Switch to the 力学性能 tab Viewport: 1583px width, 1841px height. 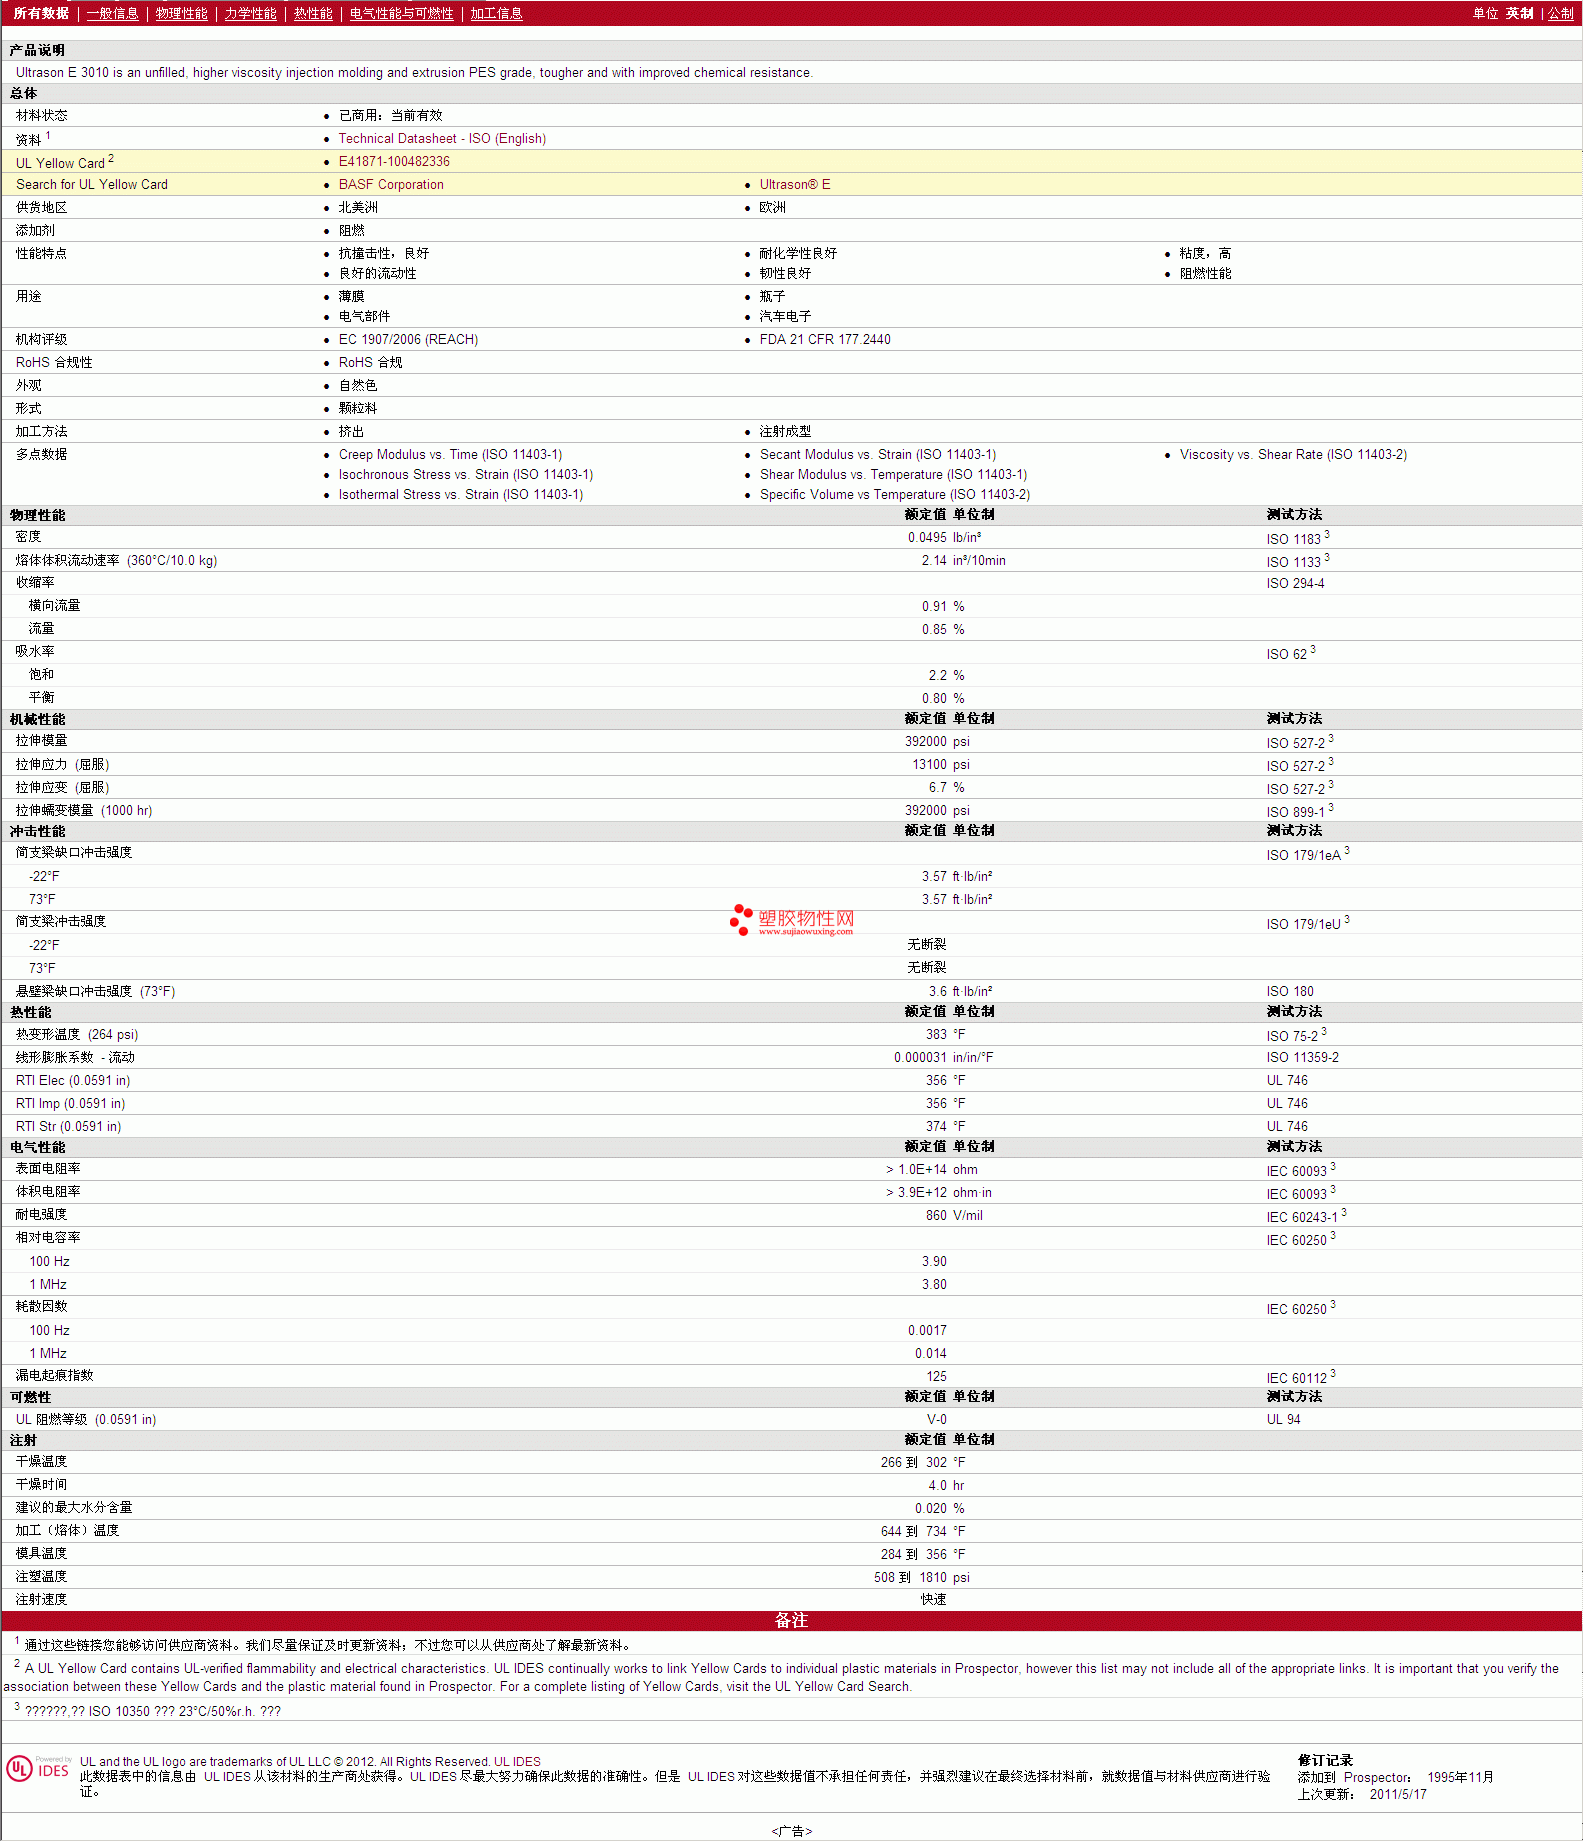point(251,13)
